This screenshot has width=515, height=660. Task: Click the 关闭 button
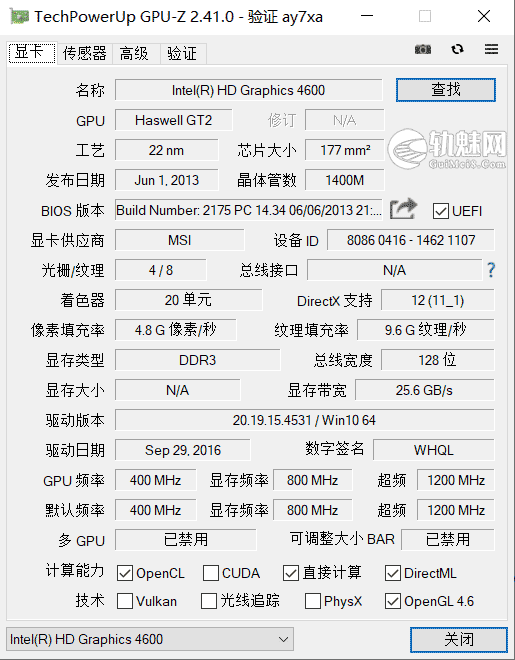pyautogui.click(x=459, y=639)
